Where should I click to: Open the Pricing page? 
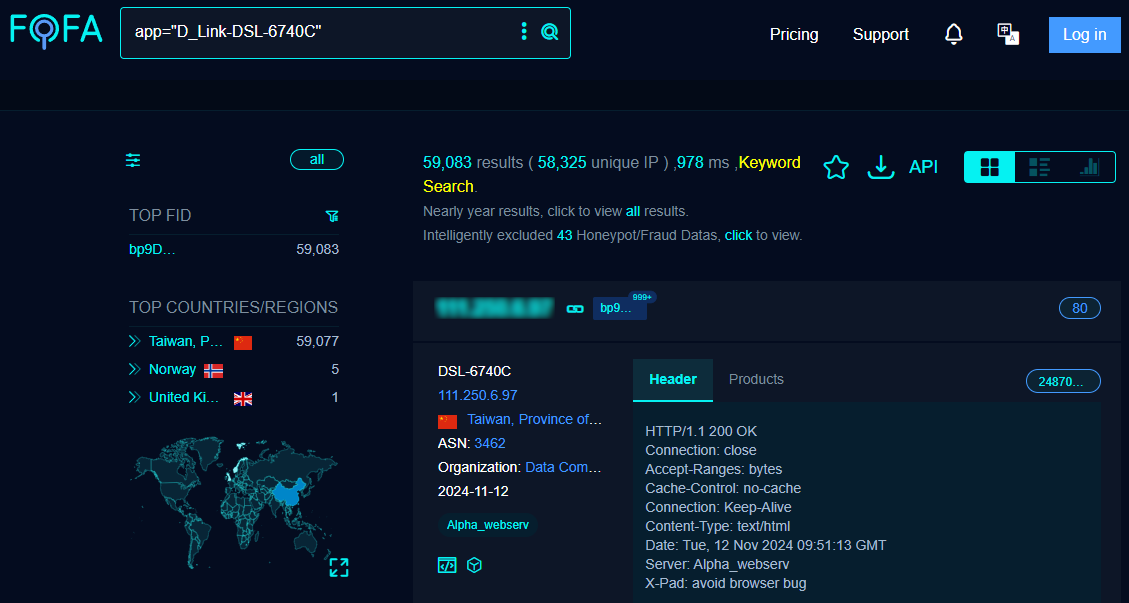pos(794,35)
